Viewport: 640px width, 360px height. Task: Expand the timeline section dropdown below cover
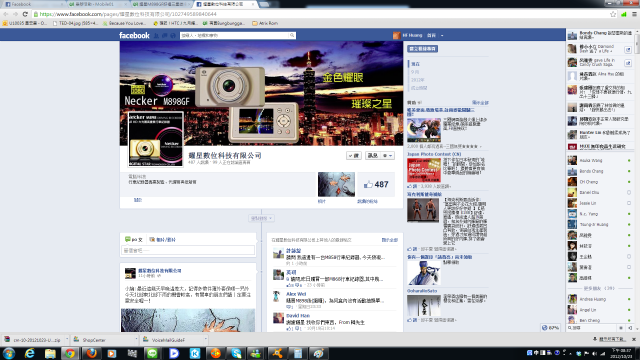(x=261, y=218)
